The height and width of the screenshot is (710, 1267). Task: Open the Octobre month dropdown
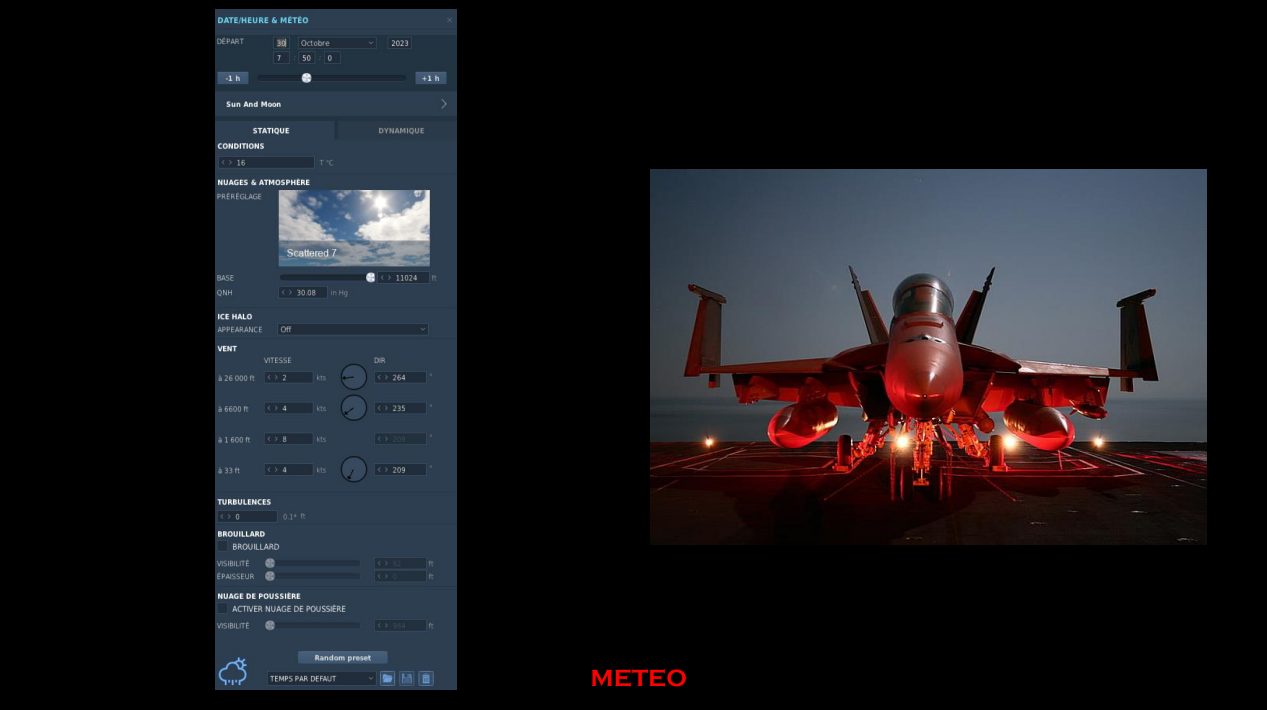click(337, 43)
